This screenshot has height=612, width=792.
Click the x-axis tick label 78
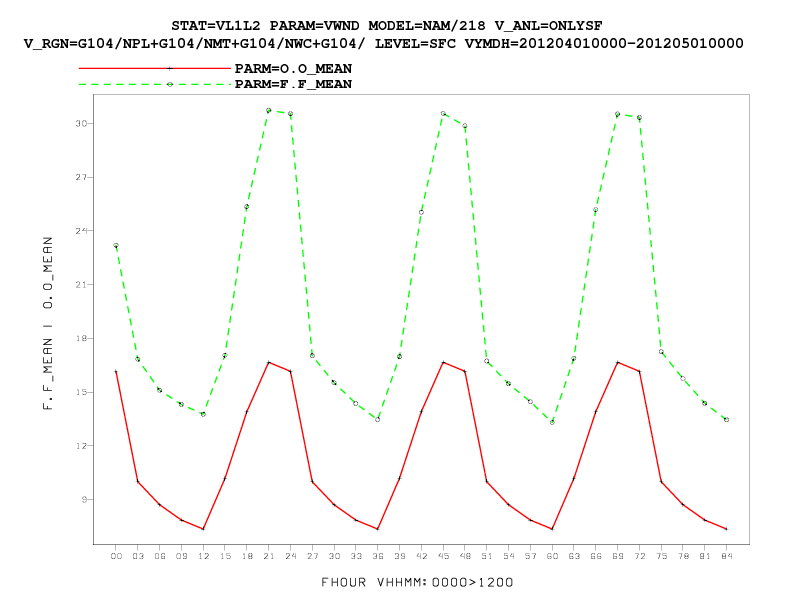tap(683, 556)
